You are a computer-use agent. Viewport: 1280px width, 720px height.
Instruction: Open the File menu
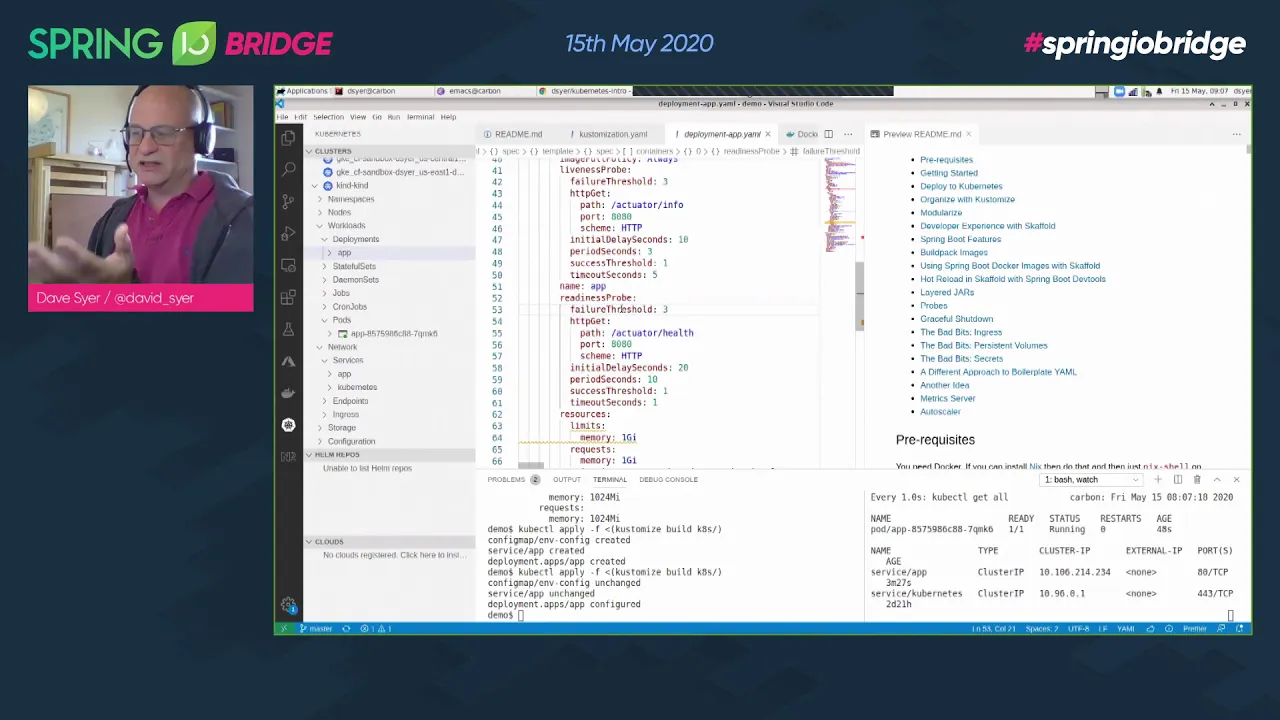[x=283, y=117]
